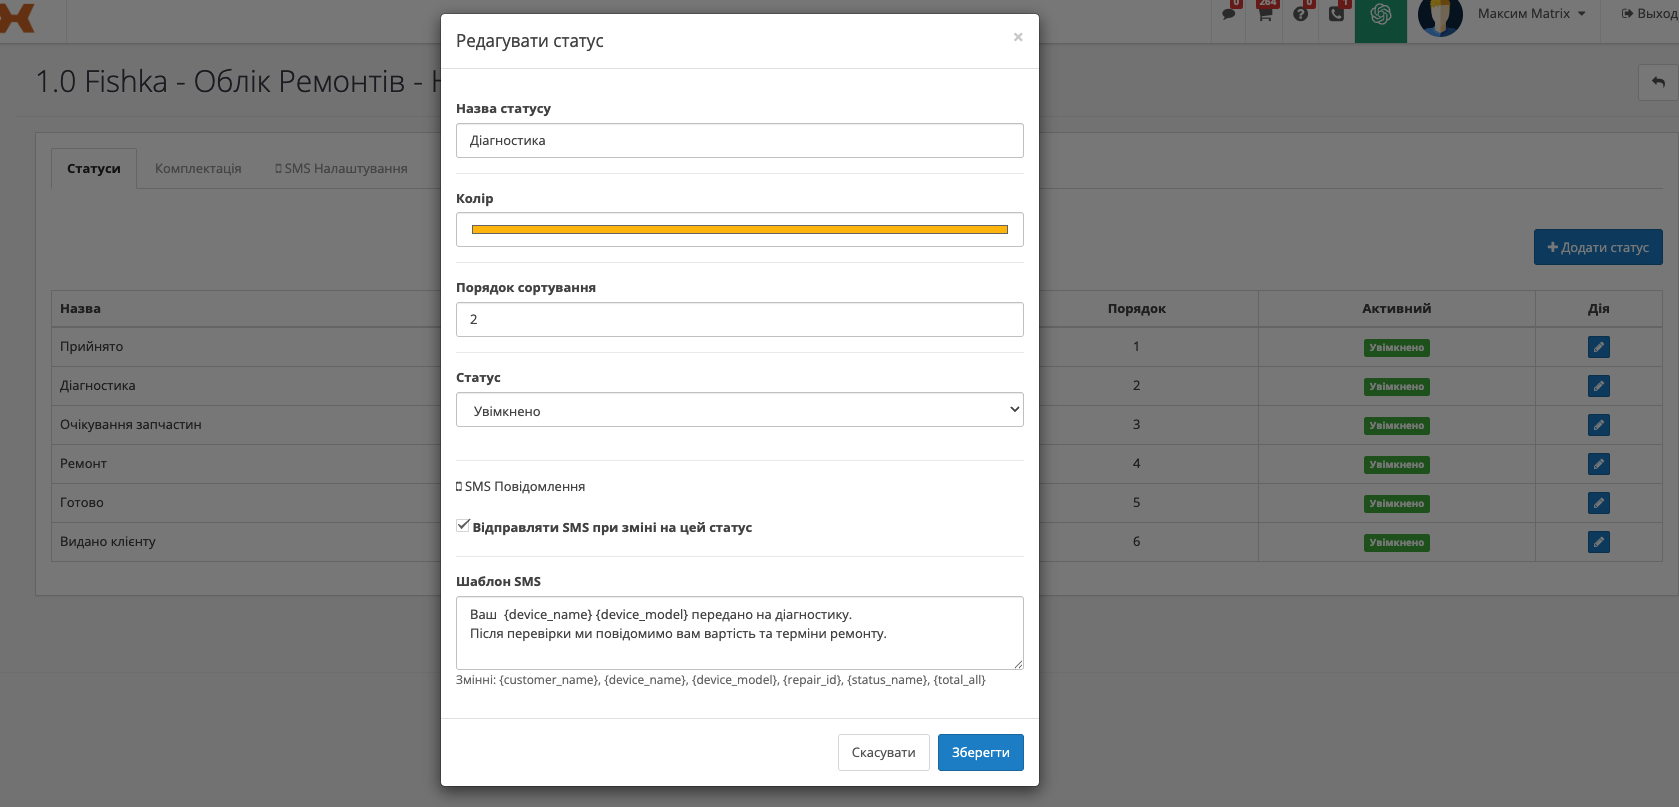Switch to the Комплектація tab
The height and width of the screenshot is (807, 1679).
(x=198, y=169)
